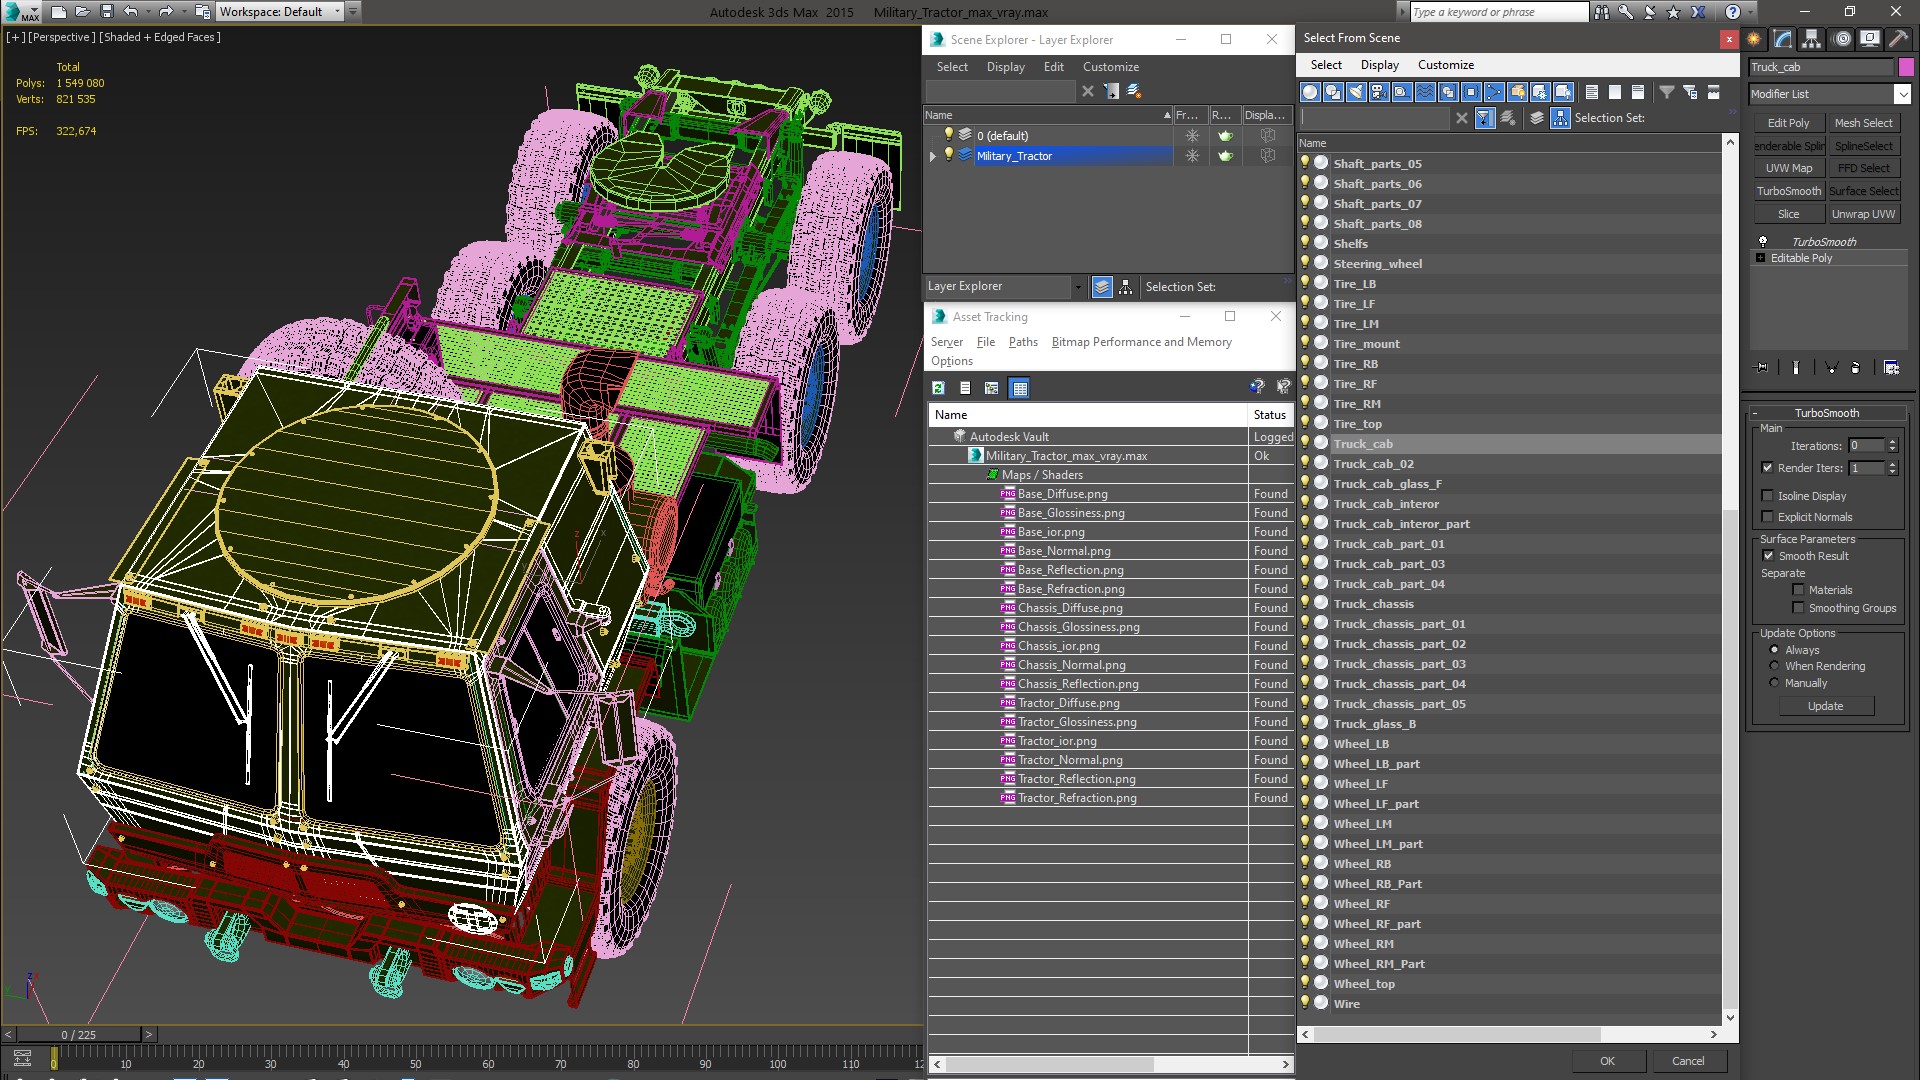This screenshot has height=1080, width=1920.
Task: Click the Open File folder icon
Action: pyautogui.click(x=83, y=12)
